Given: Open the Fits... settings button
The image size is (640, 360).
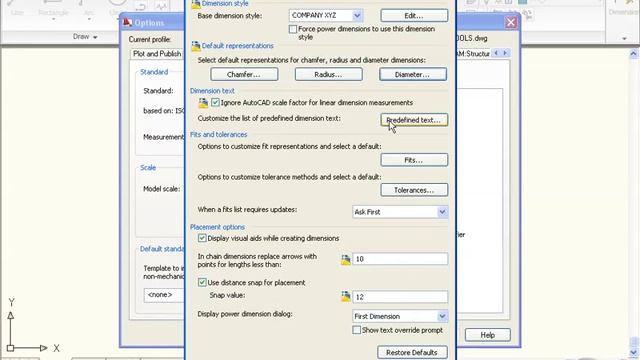Looking at the screenshot, I should coord(414,160).
